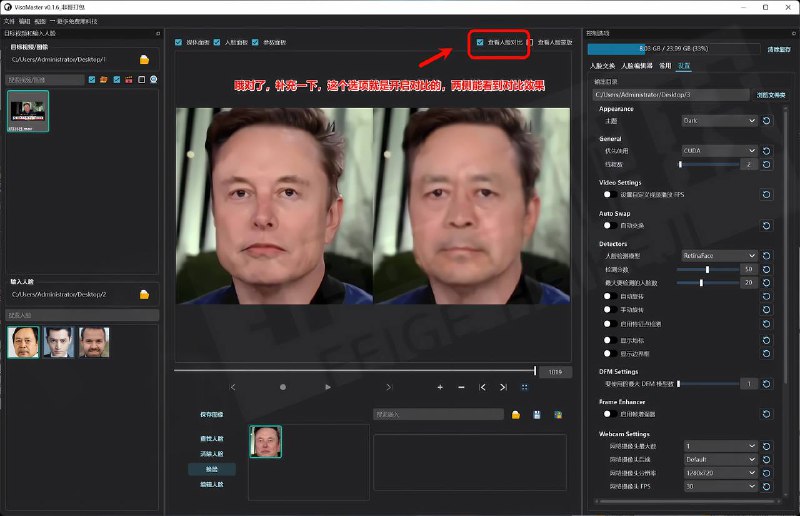Open the 文件 menu
The image size is (800, 516).
[x=9, y=20]
